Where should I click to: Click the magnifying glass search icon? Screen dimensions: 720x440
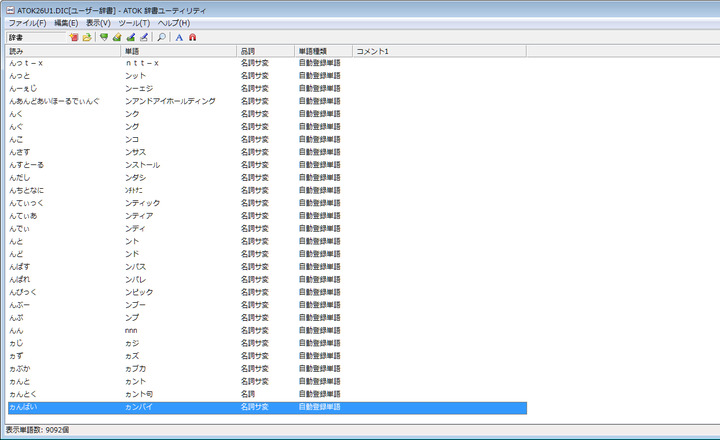coord(162,37)
